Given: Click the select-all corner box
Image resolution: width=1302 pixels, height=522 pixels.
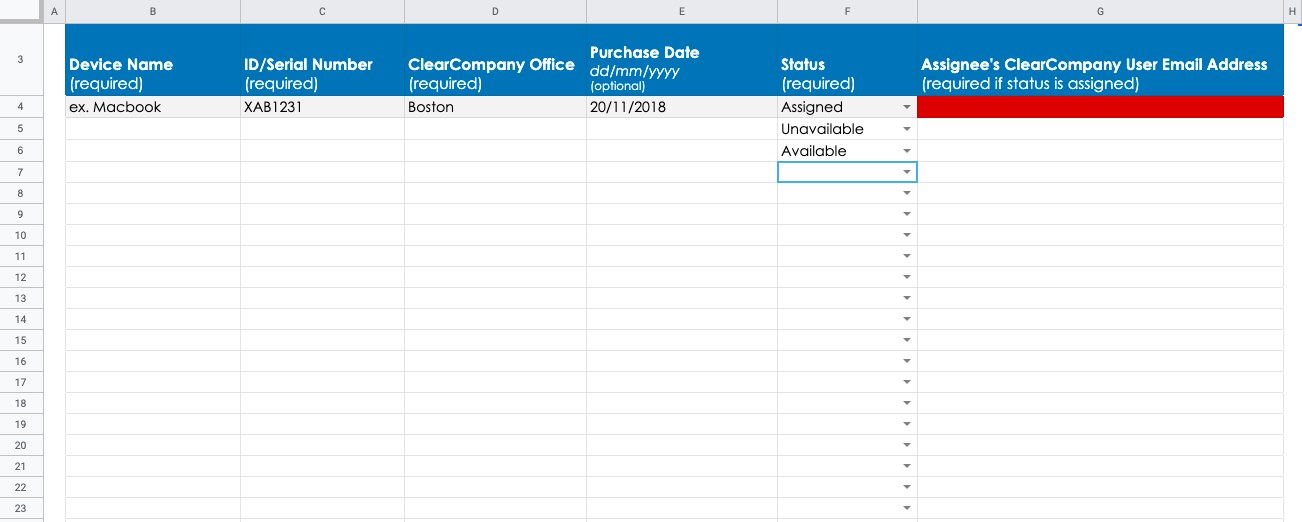Looking at the screenshot, I should [21, 11].
